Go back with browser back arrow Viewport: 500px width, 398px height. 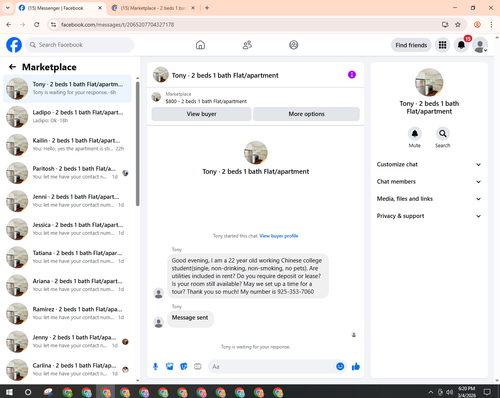pos(9,25)
